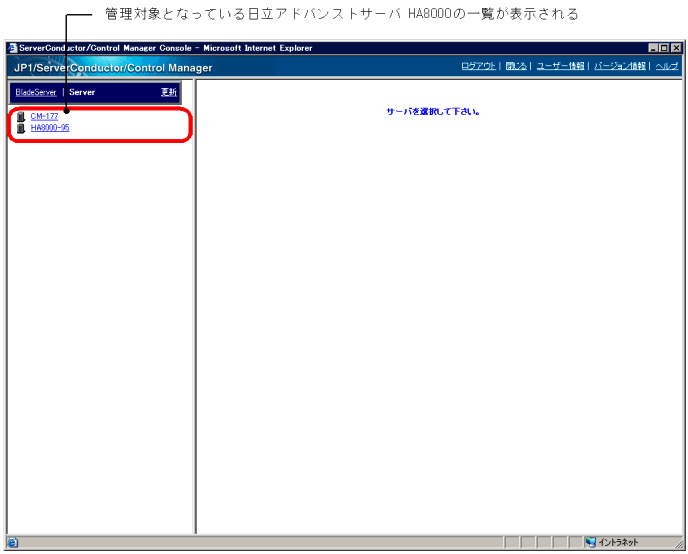The height and width of the screenshot is (554, 688).
Task: Click the intranet zone icon in status bar
Action: pos(591,543)
